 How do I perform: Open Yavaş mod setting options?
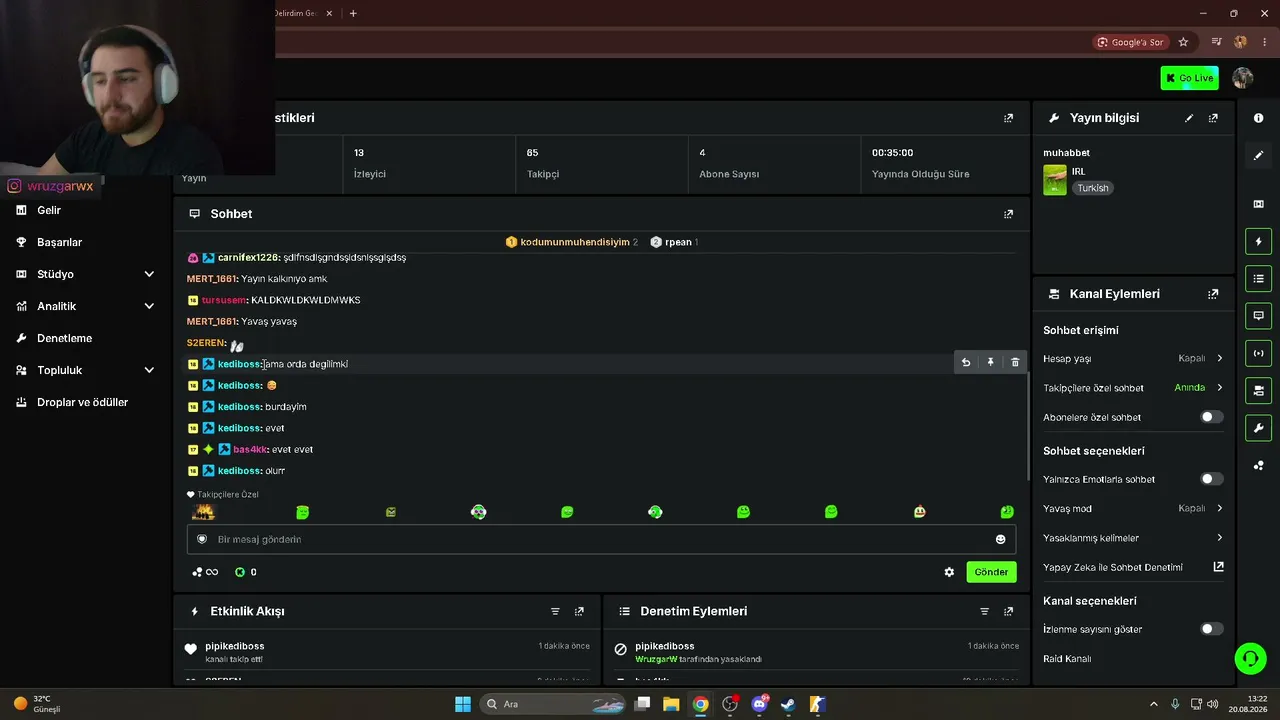tap(1133, 508)
